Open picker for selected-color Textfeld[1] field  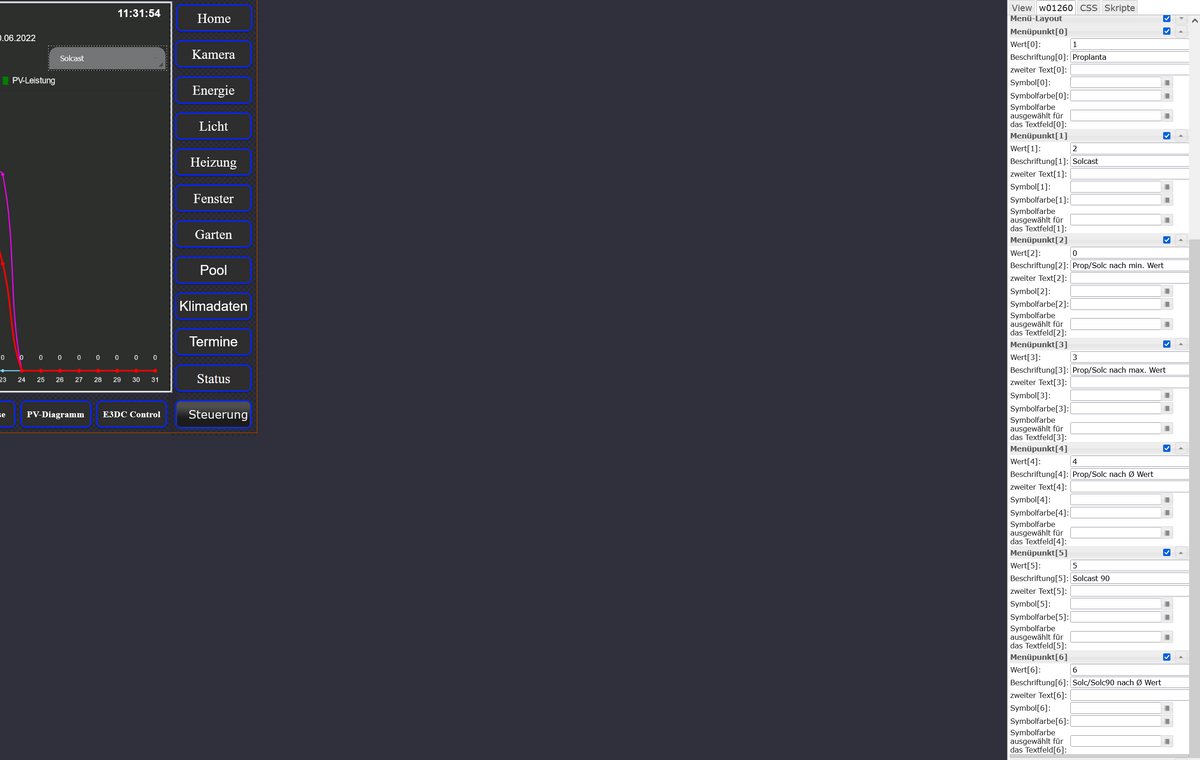point(1167,220)
